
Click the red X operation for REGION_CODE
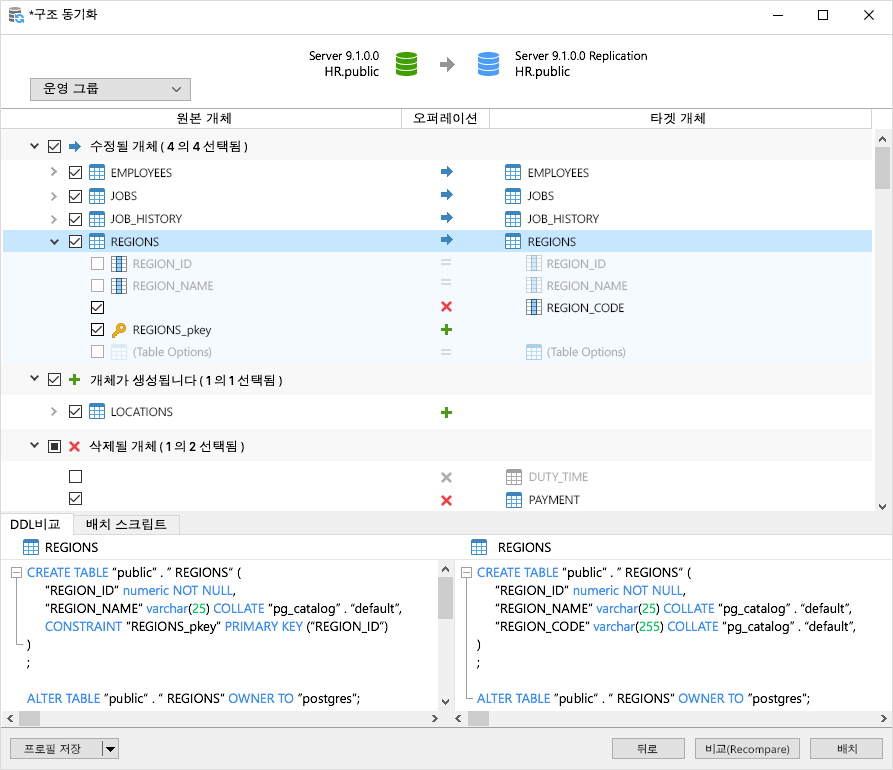(446, 308)
